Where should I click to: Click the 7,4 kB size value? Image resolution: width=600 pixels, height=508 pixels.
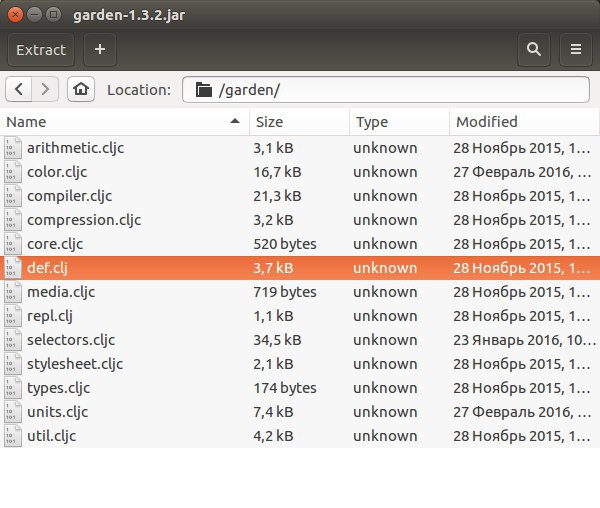tap(274, 413)
